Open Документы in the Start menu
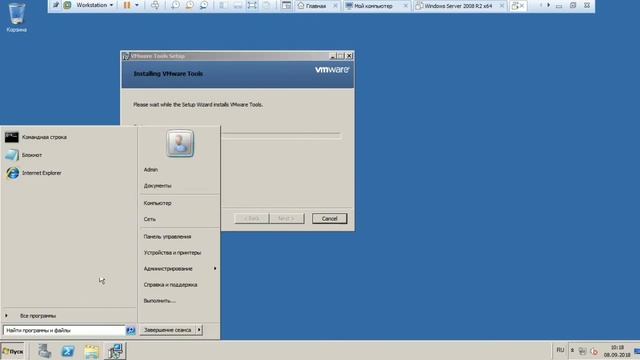Image resolution: width=640 pixels, height=360 pixels. (158, 186)
